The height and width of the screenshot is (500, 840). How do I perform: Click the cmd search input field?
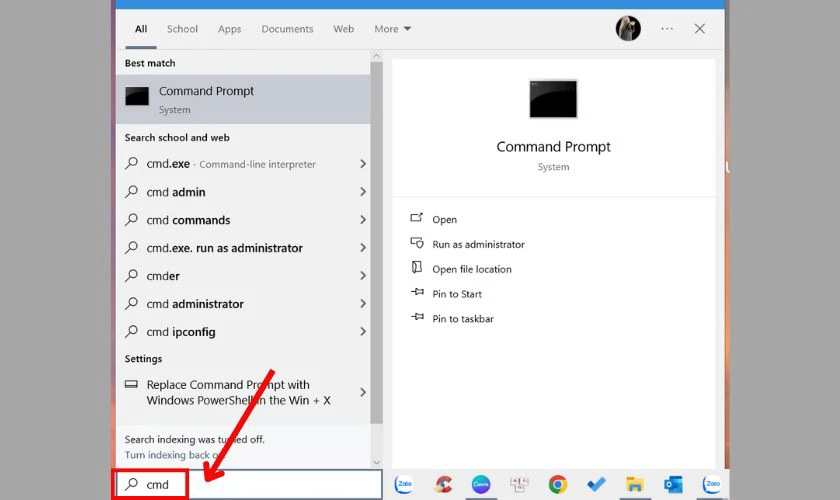(248, 484)
